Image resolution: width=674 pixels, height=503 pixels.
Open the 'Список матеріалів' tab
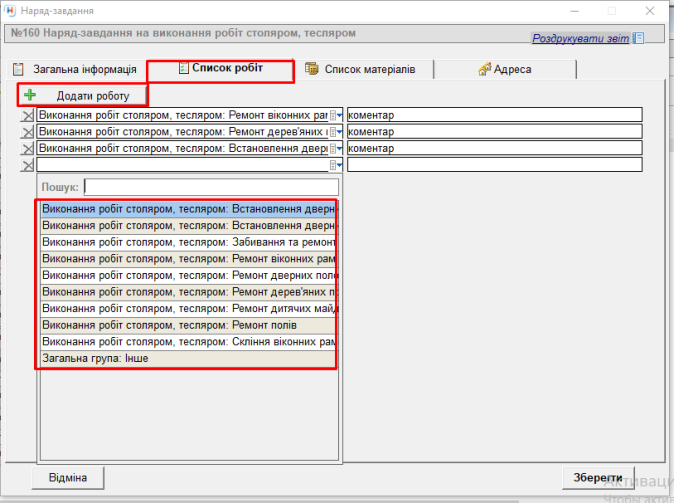tap(368, 70)
